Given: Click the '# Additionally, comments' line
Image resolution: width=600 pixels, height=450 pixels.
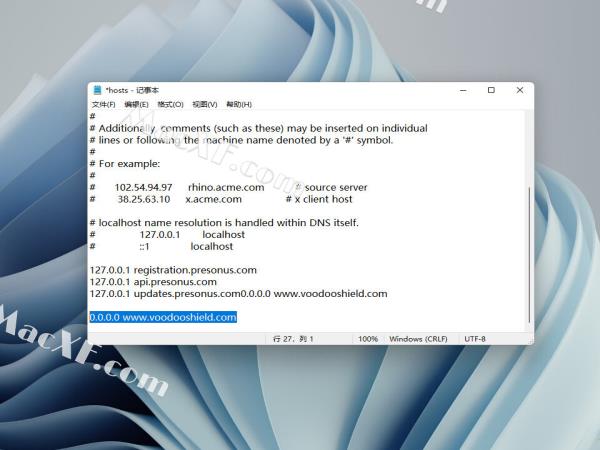Looking at the screenshot, I should [259, 128].
